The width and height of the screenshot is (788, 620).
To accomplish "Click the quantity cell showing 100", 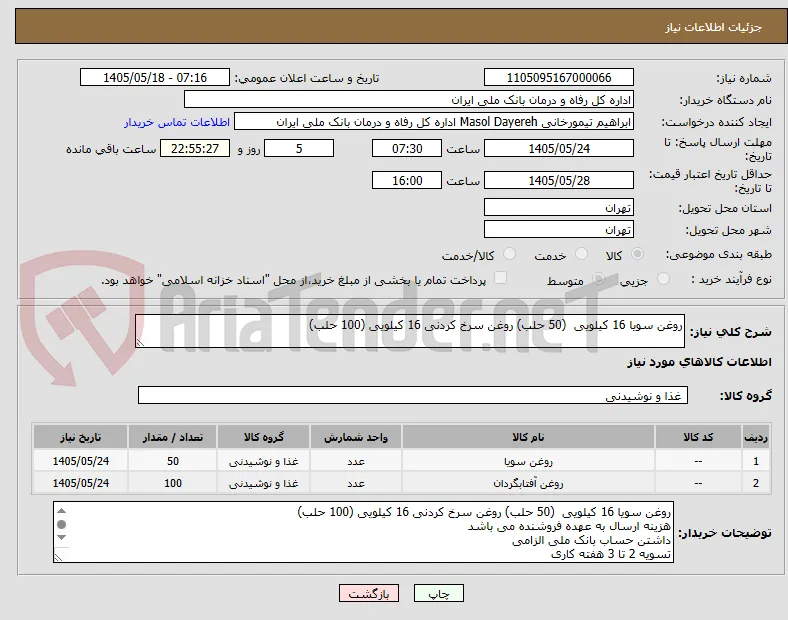I will 172,483.
